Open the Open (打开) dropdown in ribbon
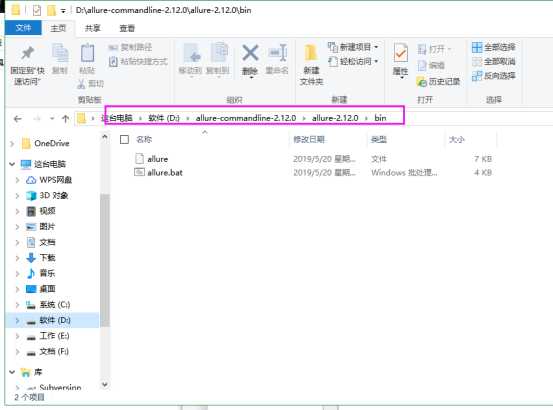This screenshot has height=410, width=553. [434, 49]
